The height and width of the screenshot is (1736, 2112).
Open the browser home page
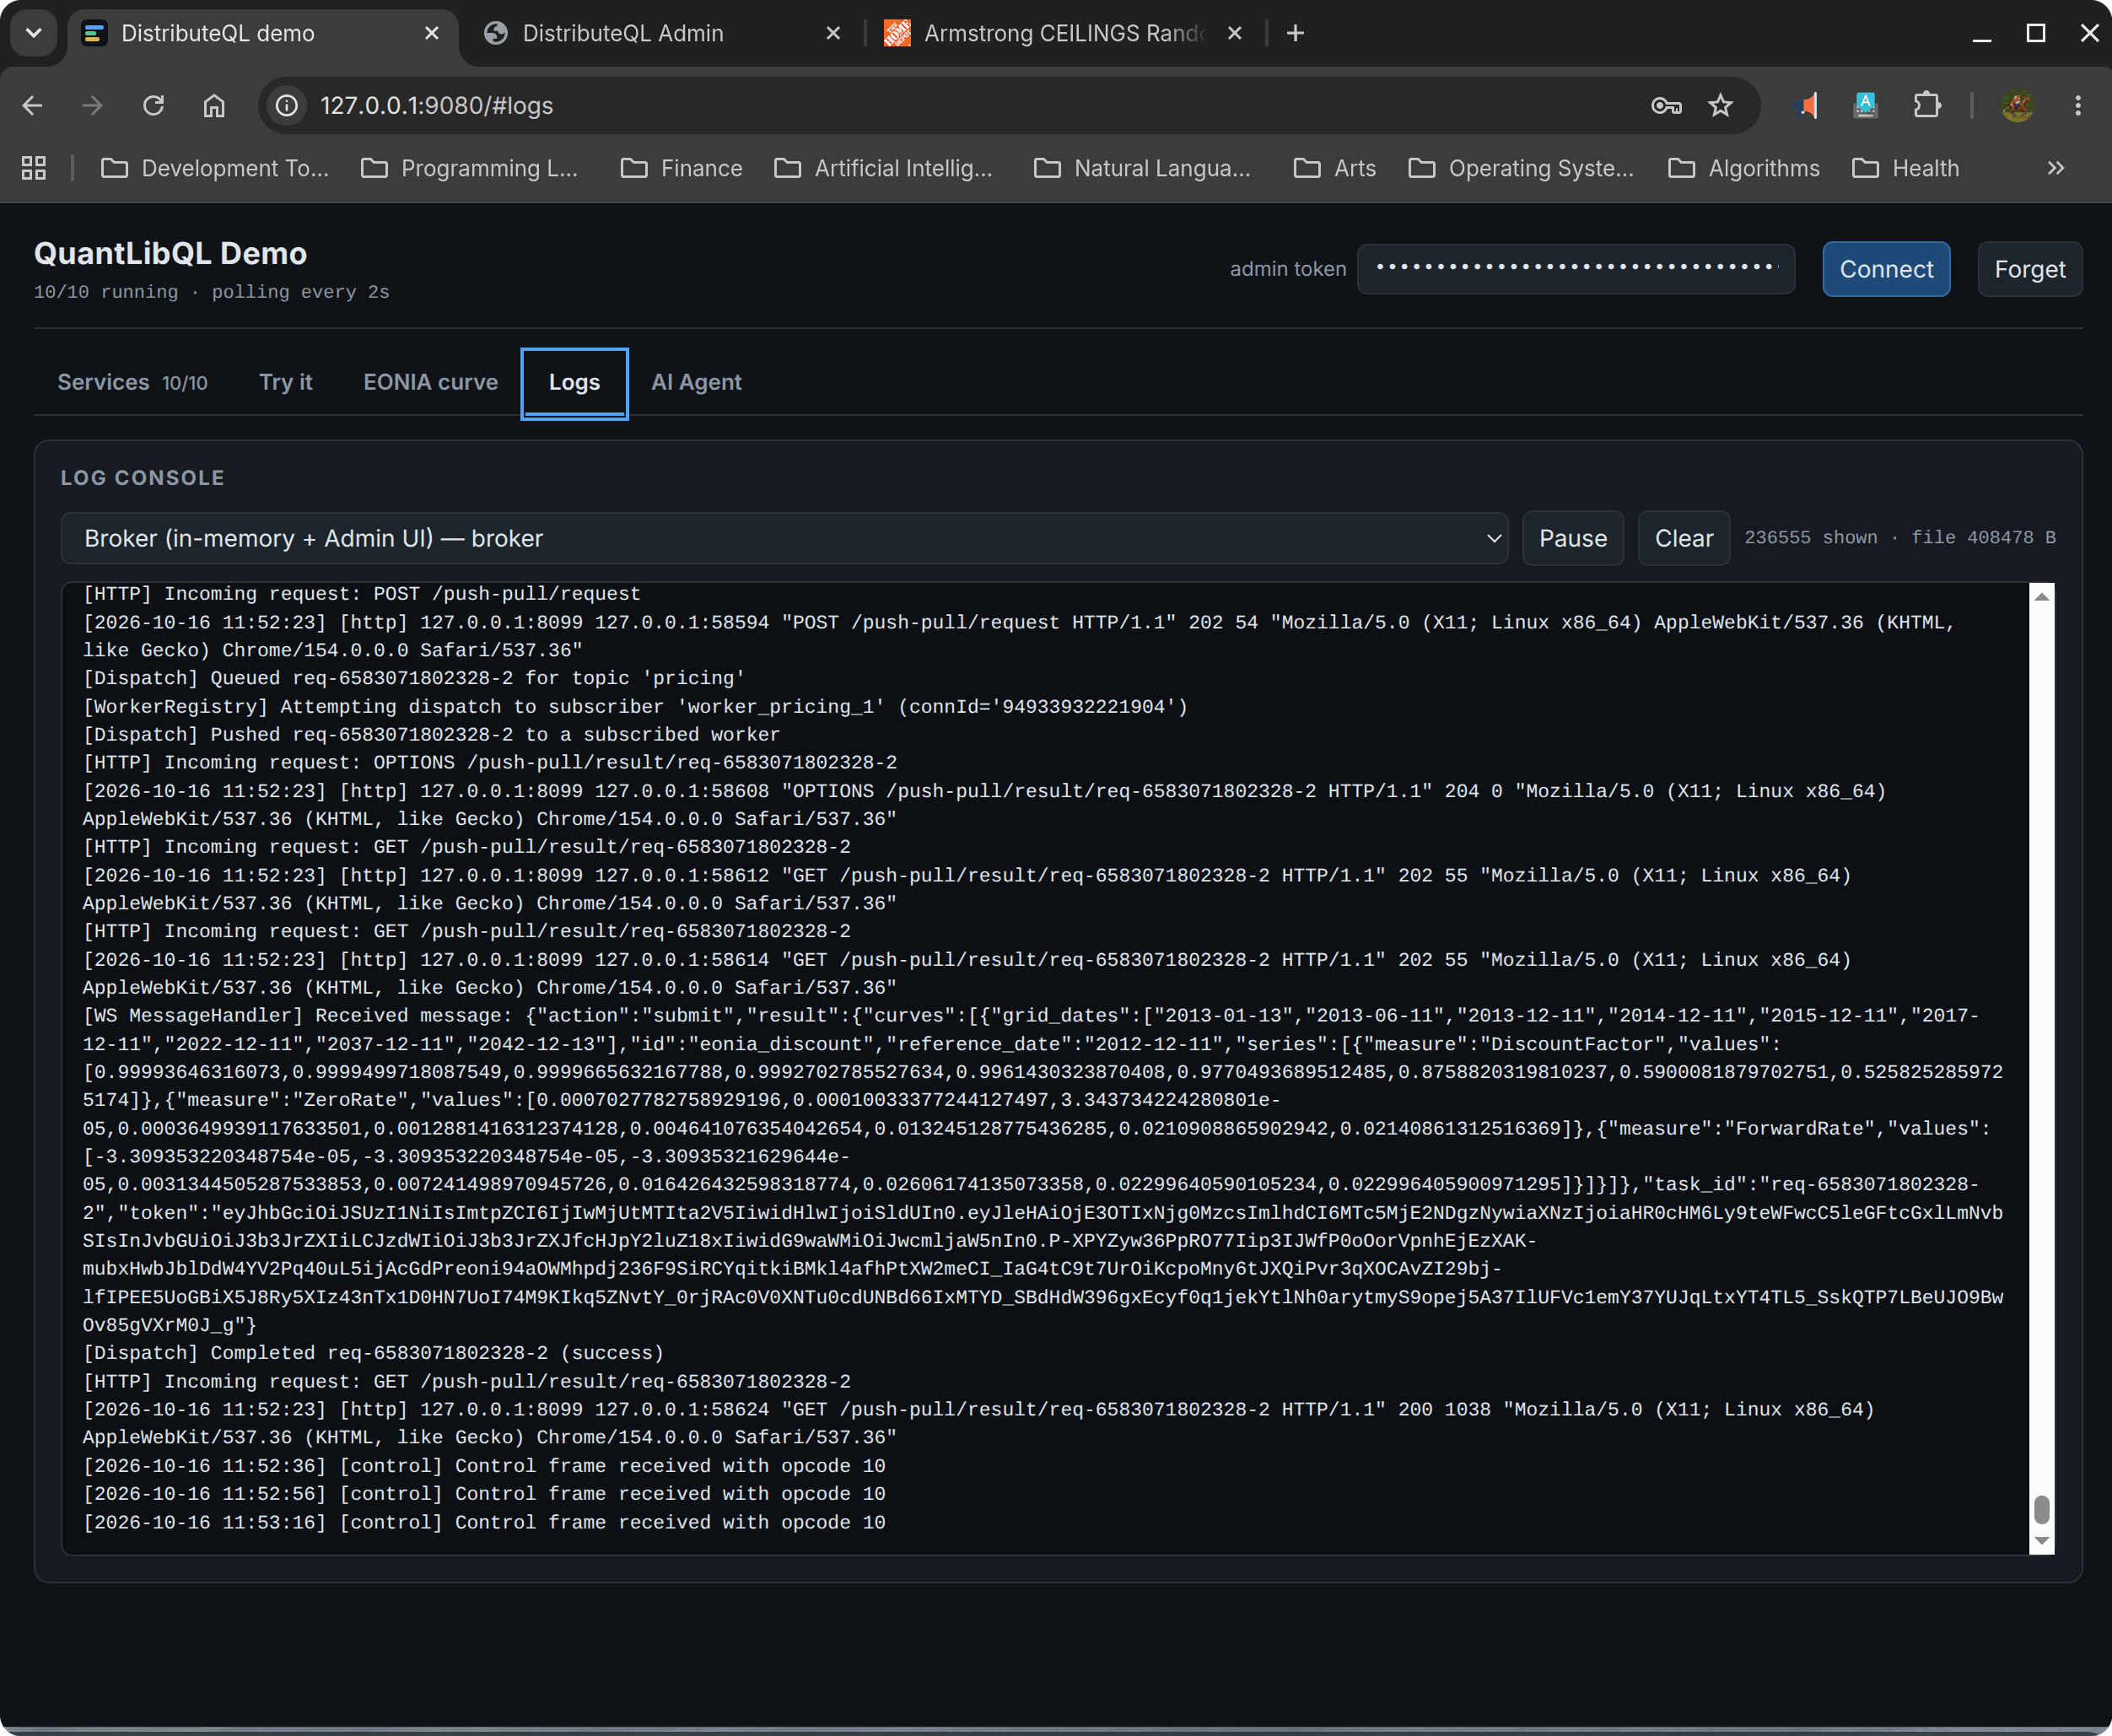214,105
